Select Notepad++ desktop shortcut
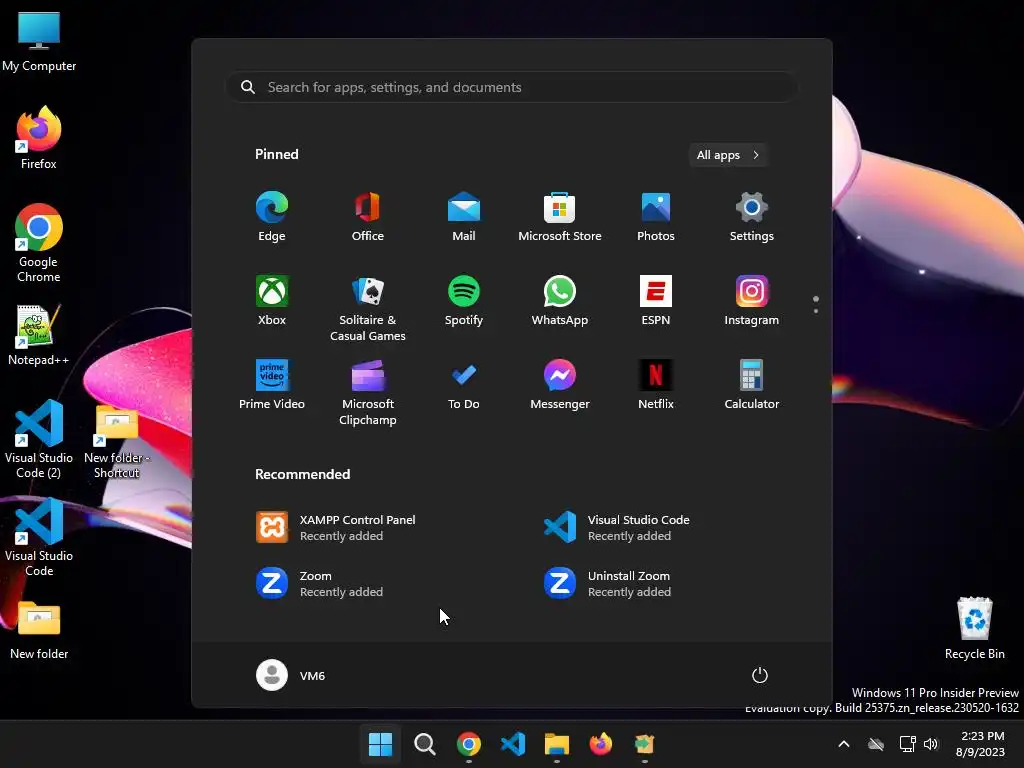The height and width of the screenshot is (768, 1024). [39, 334]
